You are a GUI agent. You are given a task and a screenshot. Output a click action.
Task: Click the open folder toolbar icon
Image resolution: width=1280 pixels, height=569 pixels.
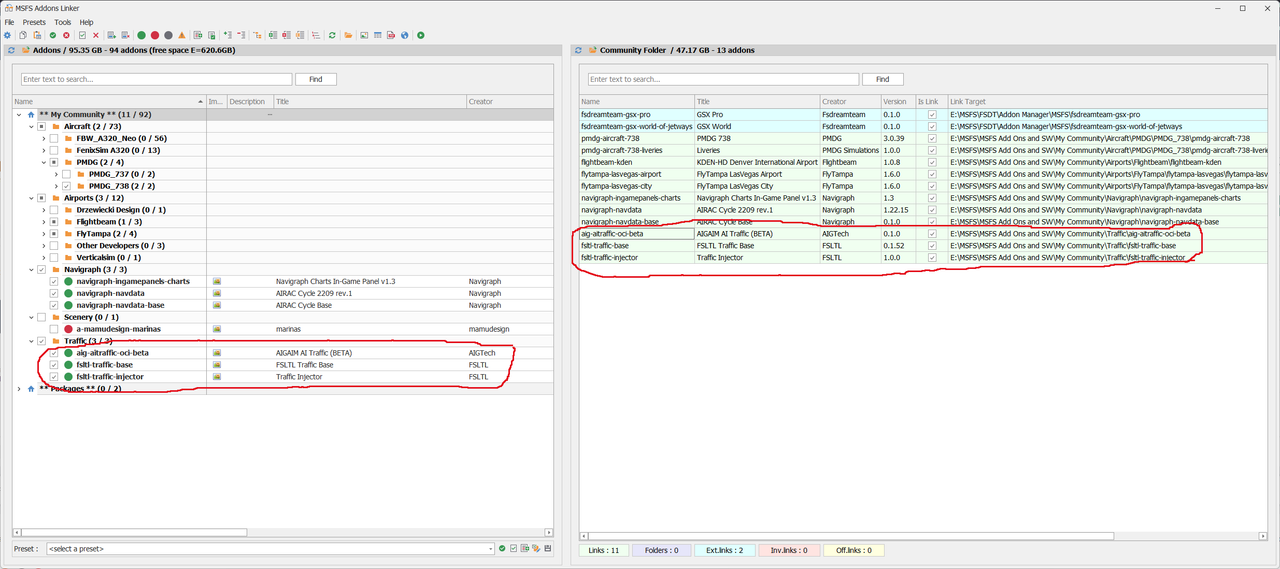(x=348, y=35)
